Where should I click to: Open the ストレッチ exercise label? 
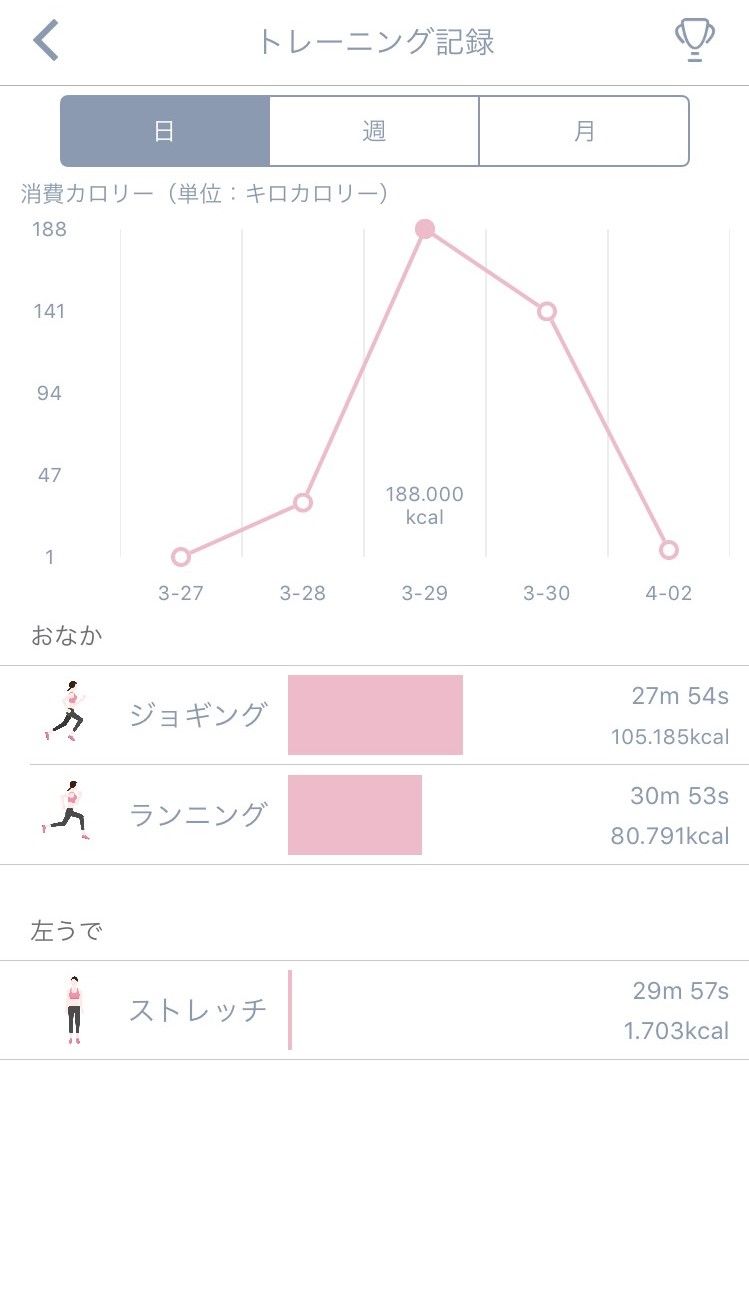[198, 1010]
